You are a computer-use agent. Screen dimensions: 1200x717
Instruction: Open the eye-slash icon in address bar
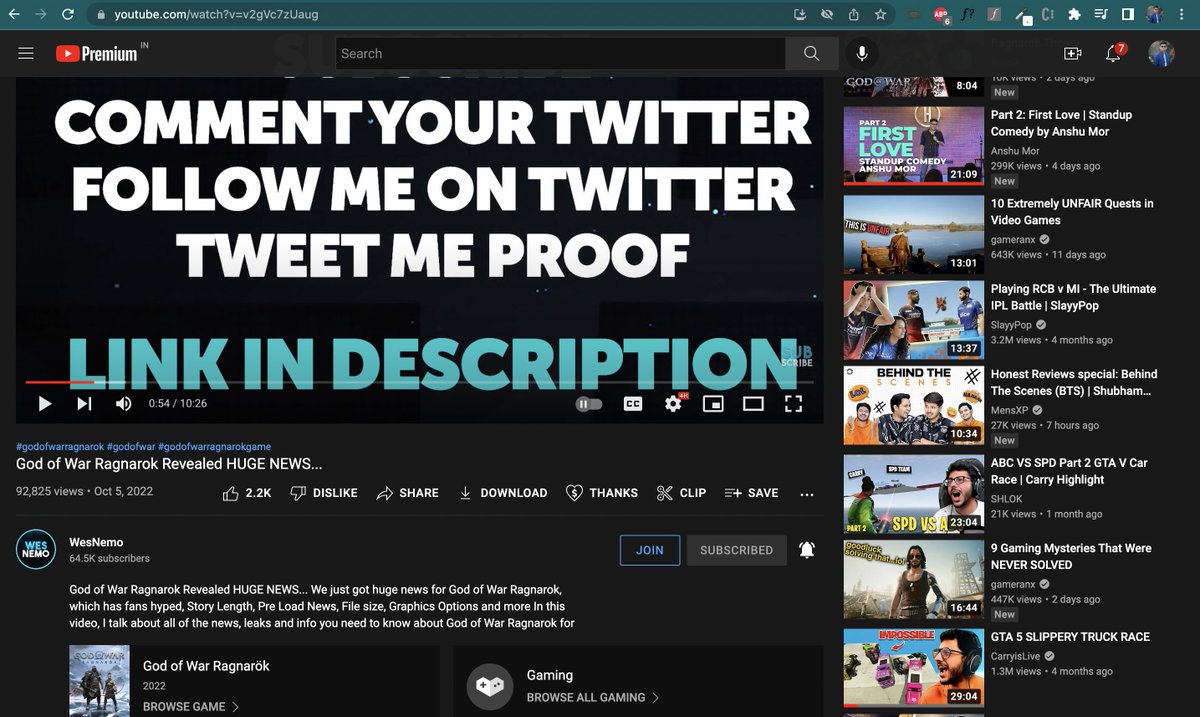[827, 15]
